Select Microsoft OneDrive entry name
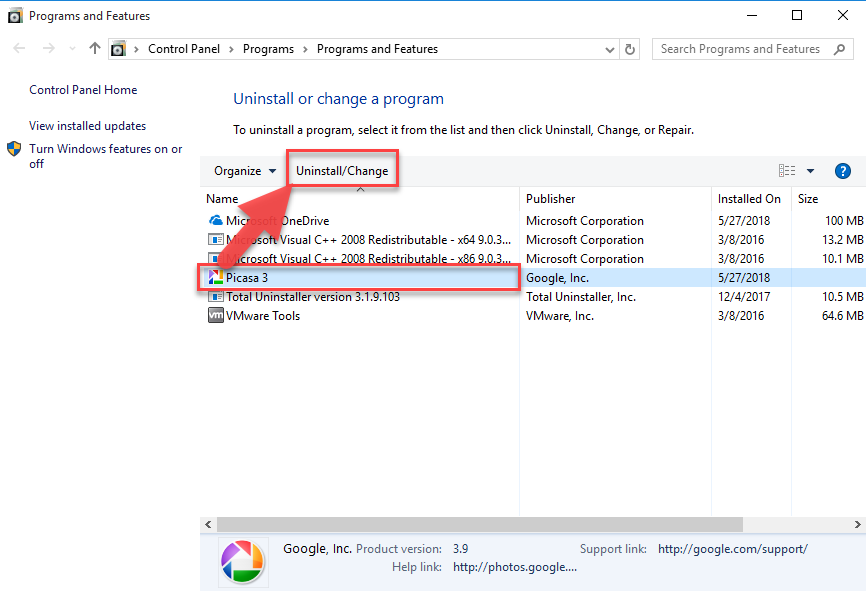Viewport: 866px width, 591px height. [x=277, y=221]
